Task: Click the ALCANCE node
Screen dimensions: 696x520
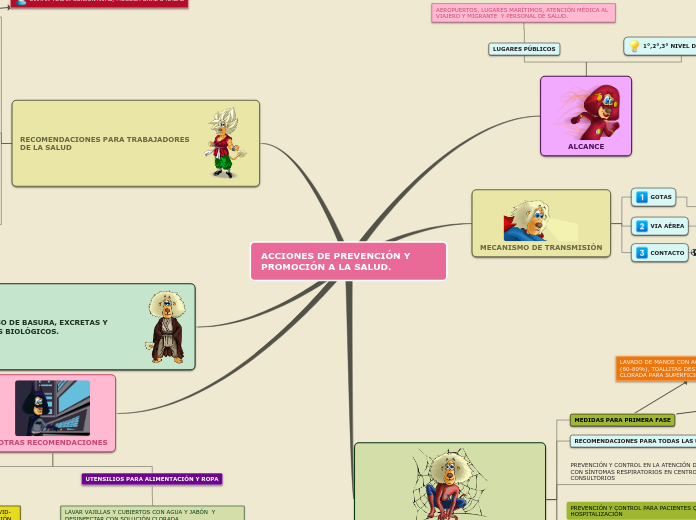Action: (x=586, y=116)
